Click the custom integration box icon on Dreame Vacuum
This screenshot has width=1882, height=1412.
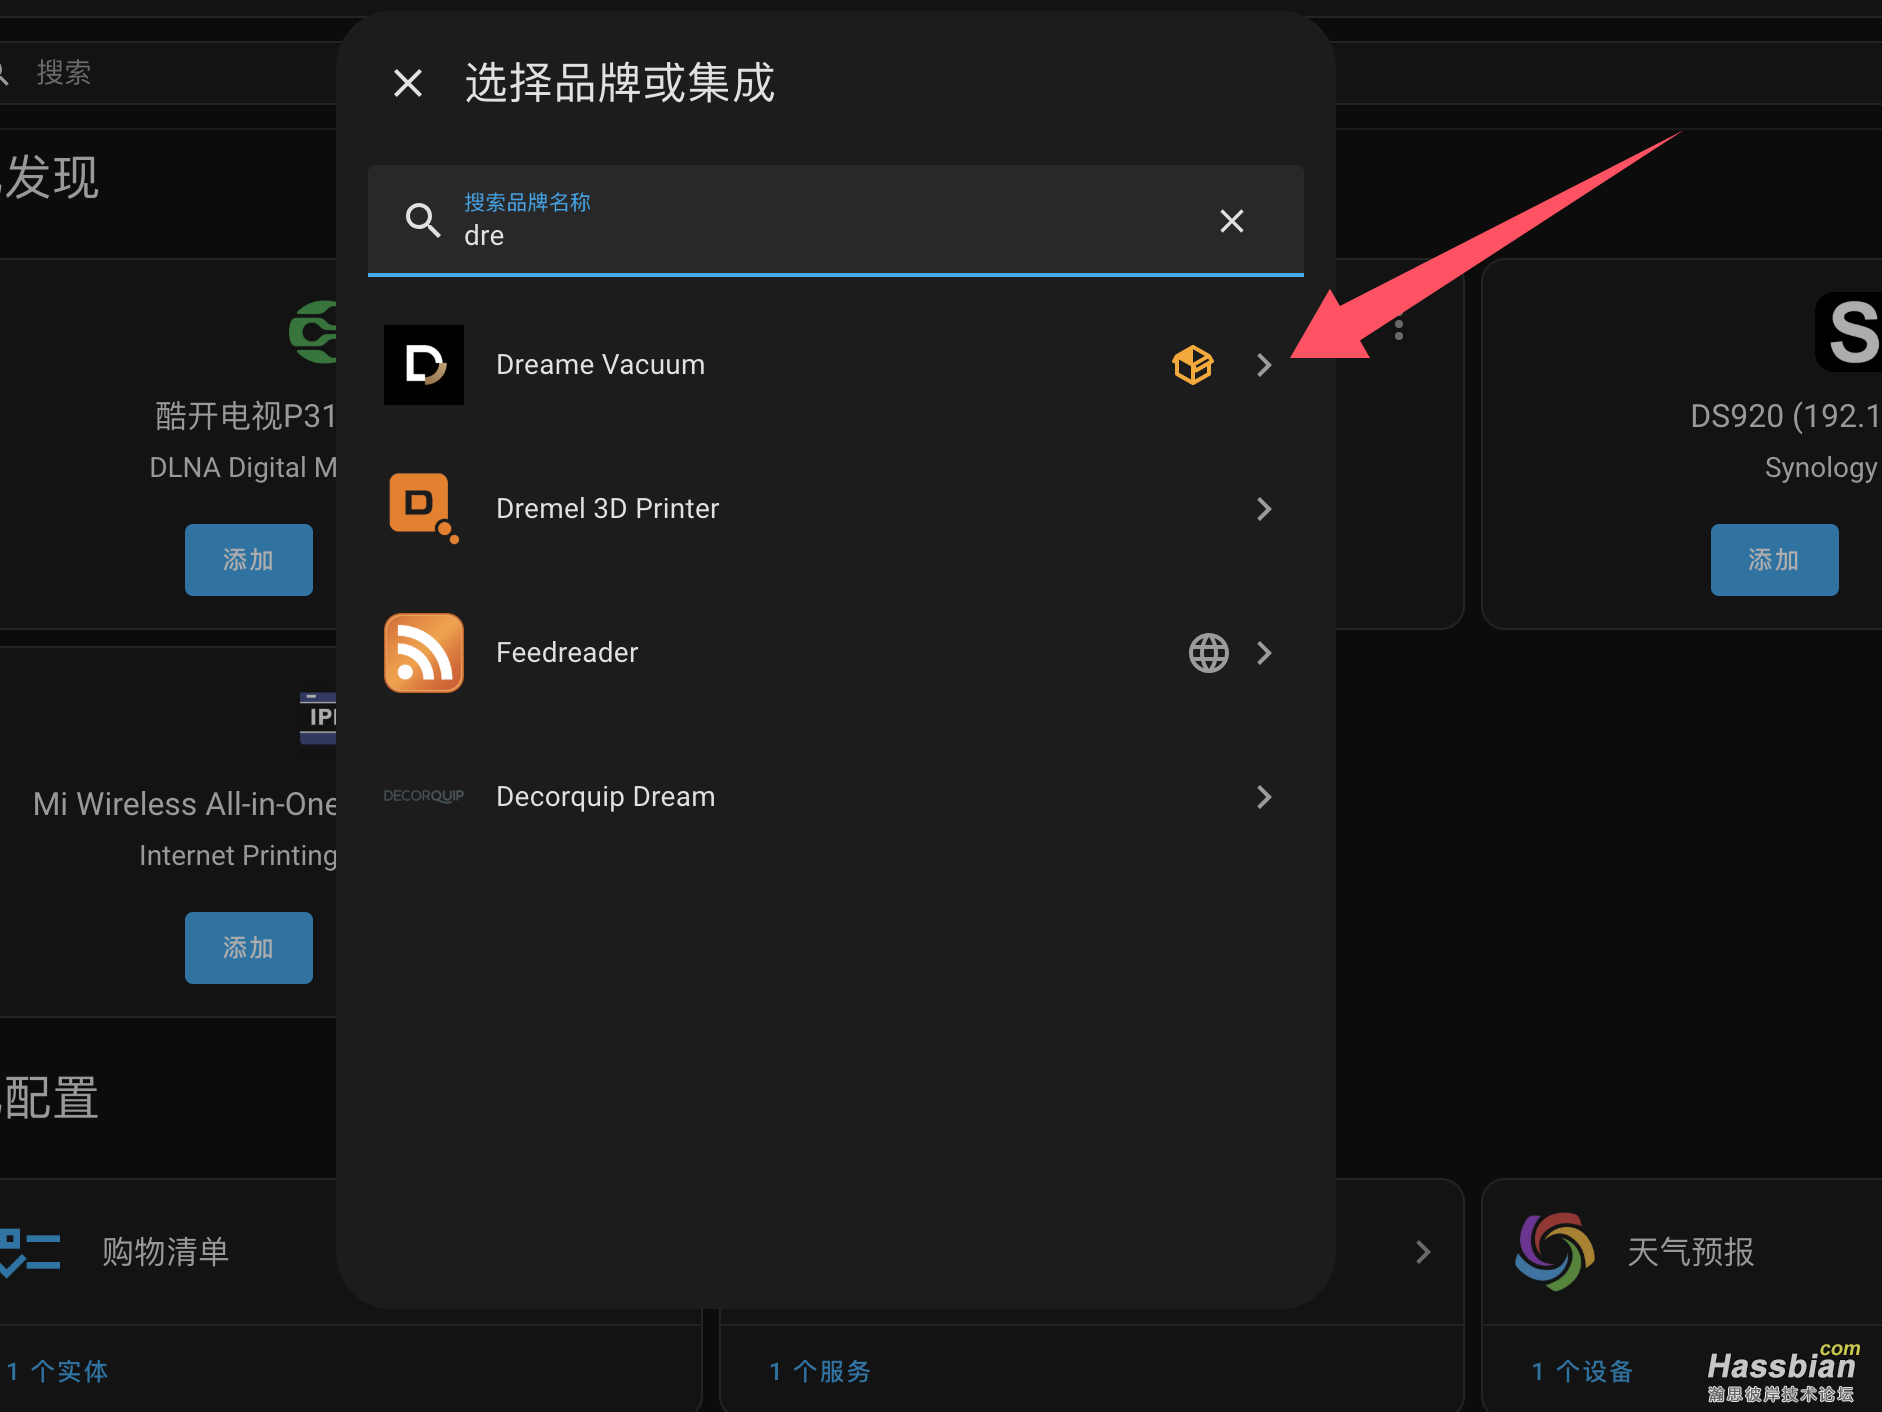[1193, 365]
